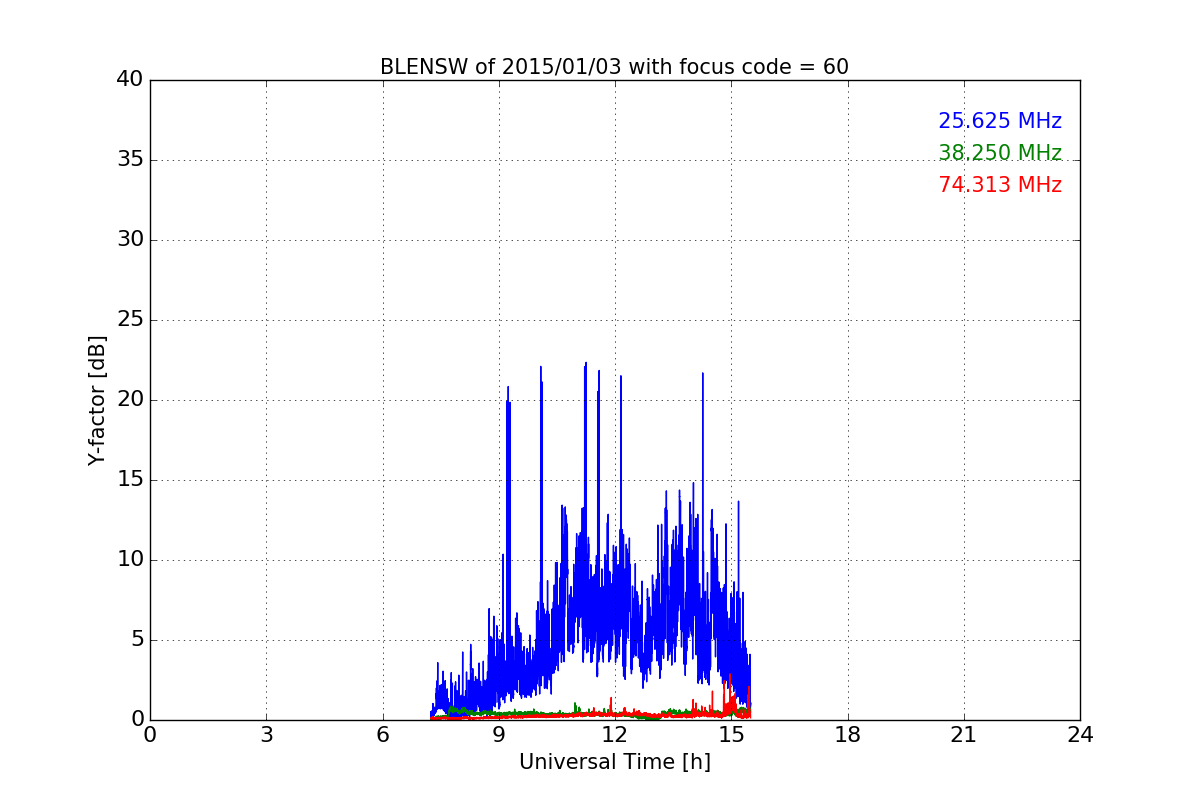Screen dimensions: 1200x800
Task: Click the x-axis tick label 15
Action: [x=731, y=735]
